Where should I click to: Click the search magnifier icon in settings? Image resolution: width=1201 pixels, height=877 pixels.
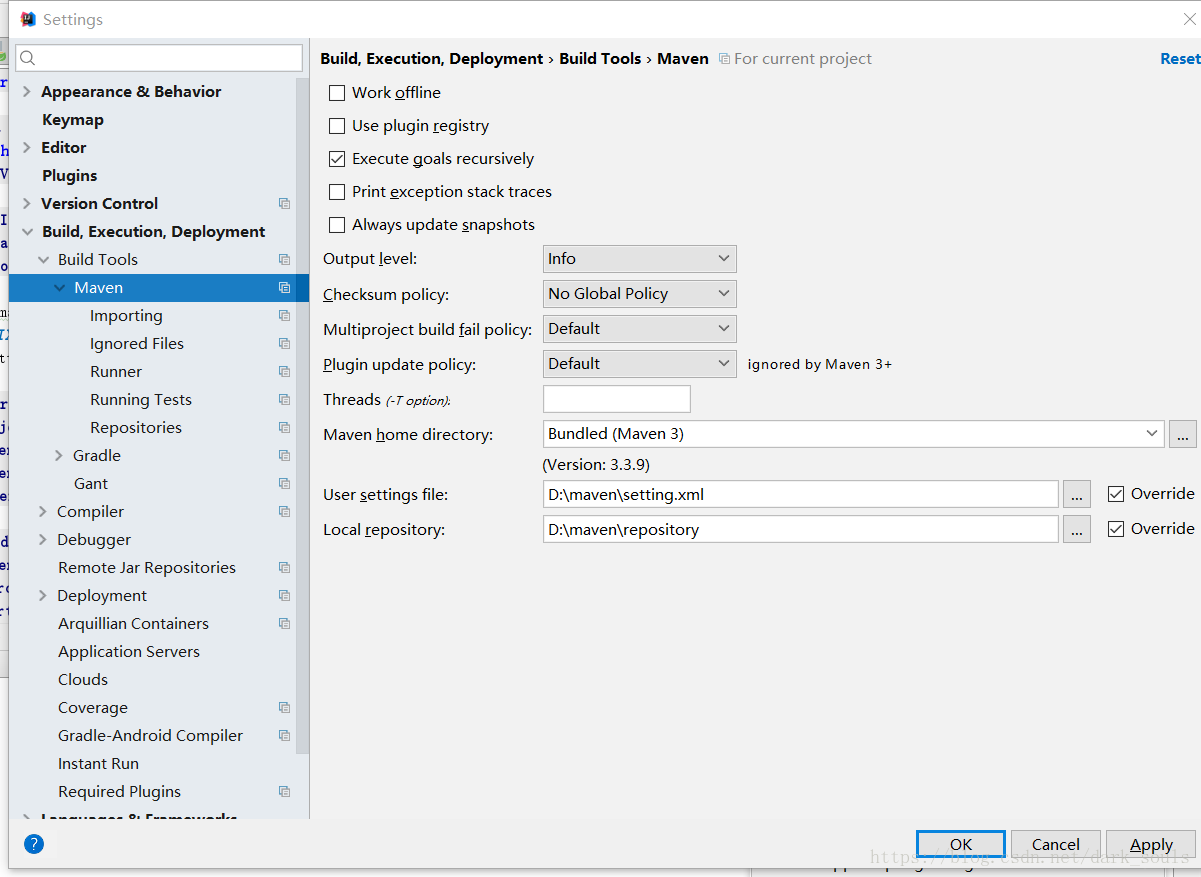pos(28,58)
